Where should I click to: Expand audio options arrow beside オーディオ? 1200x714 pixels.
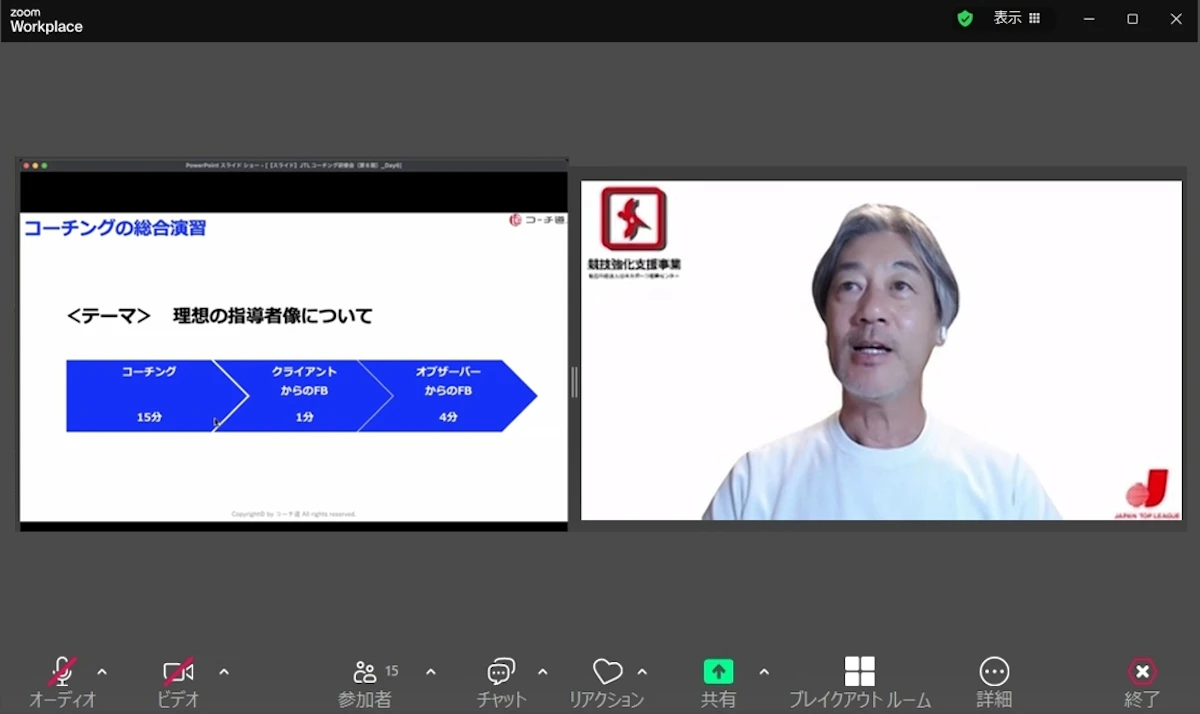pos(102,672)
